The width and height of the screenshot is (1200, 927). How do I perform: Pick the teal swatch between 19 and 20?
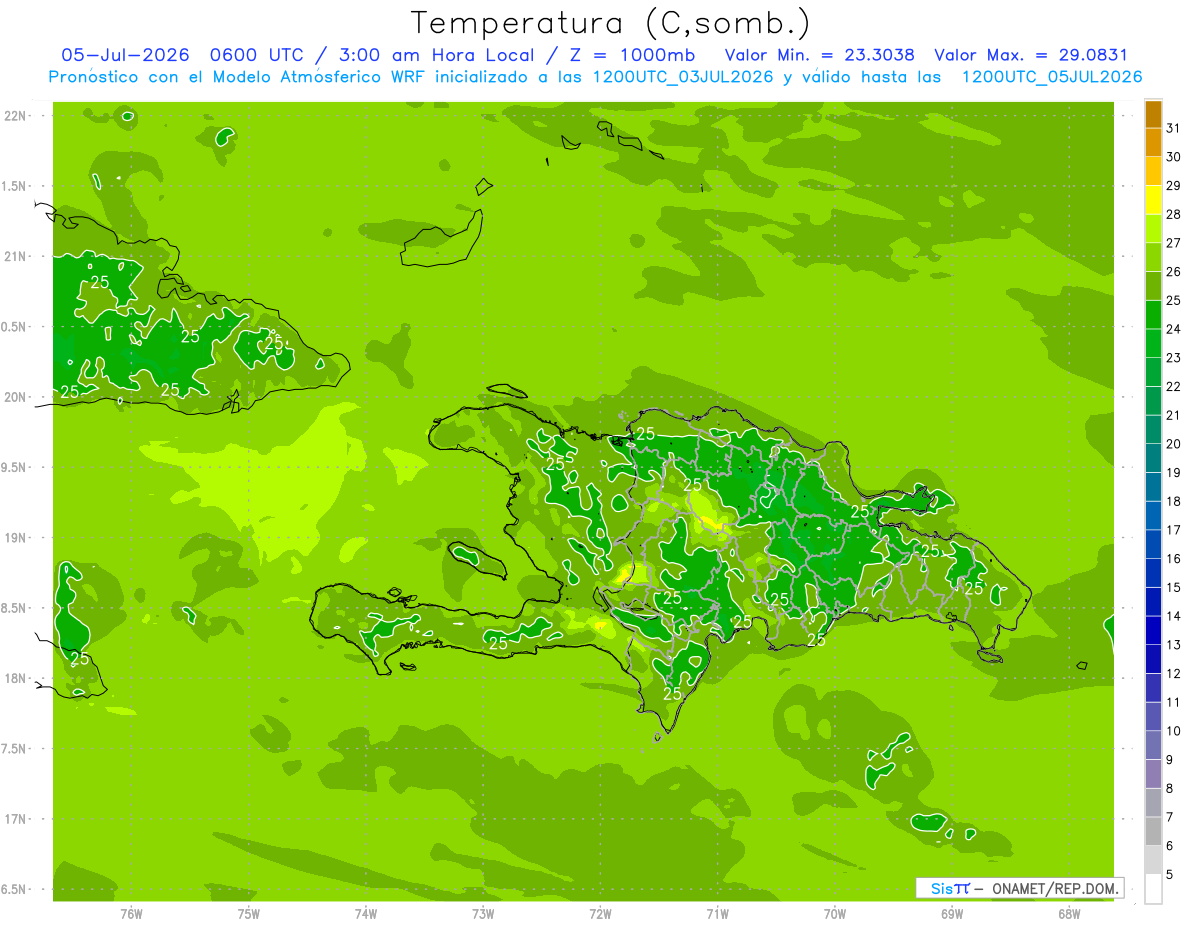pyautogui.click(x=1153, y=458)
